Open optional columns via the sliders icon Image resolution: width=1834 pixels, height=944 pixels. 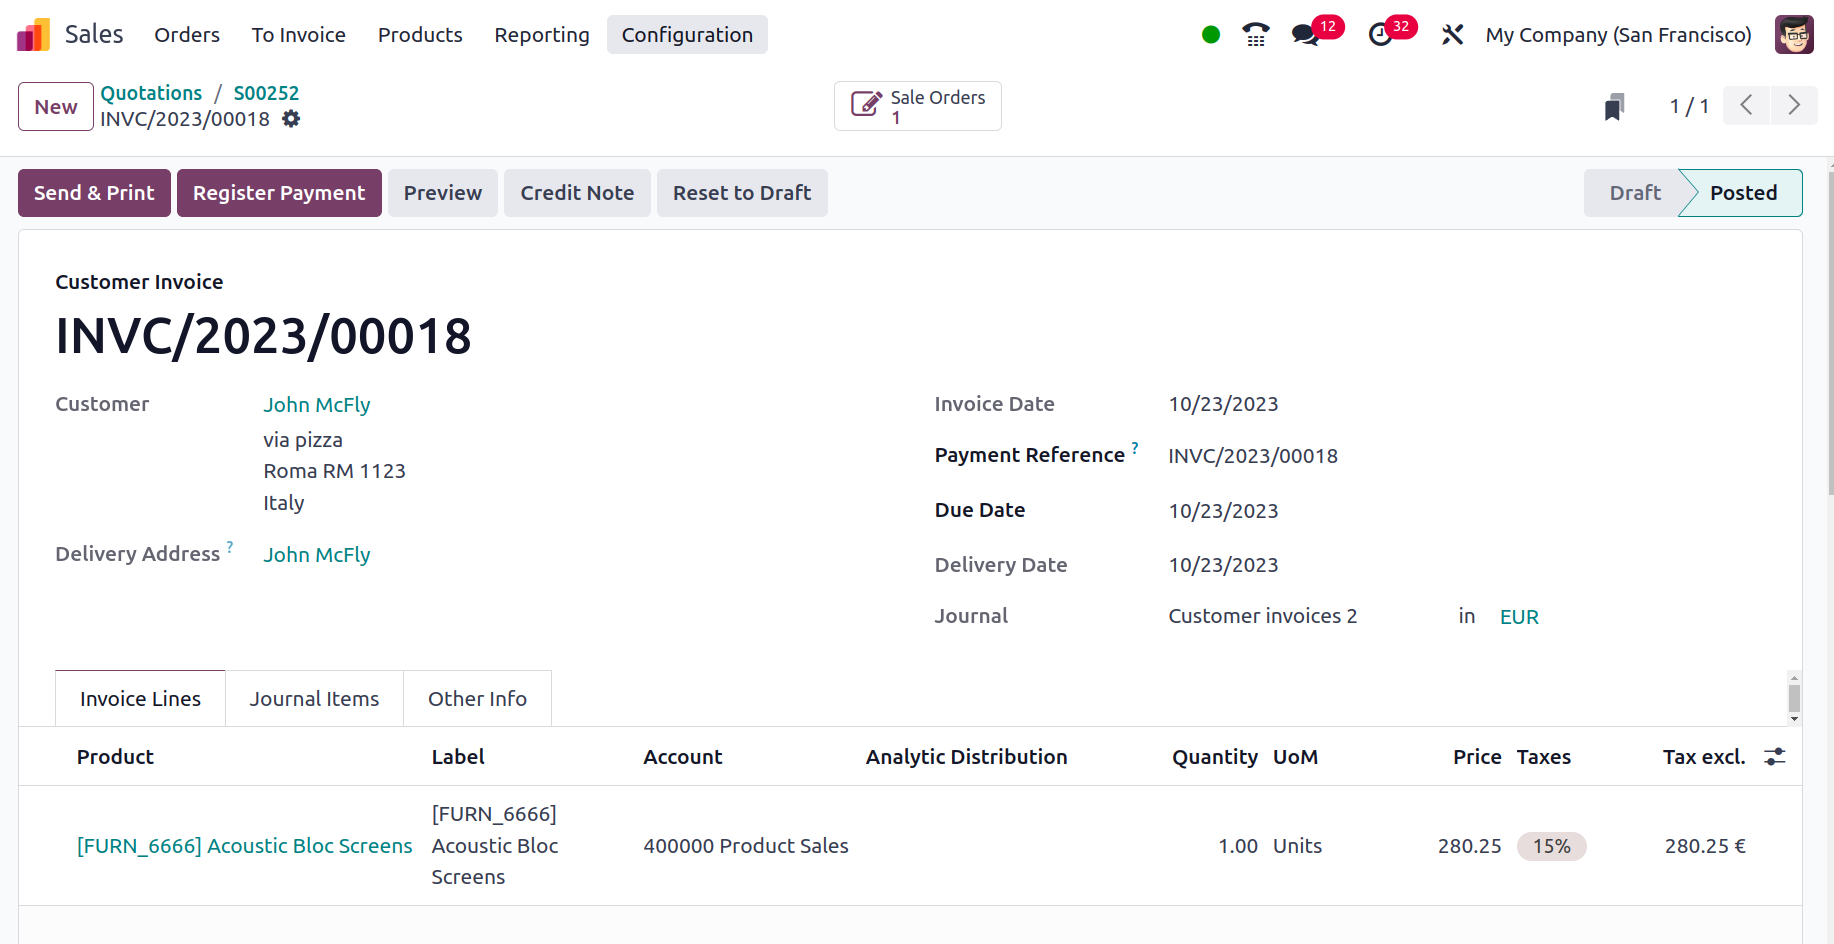click(x=1775, y=757)
